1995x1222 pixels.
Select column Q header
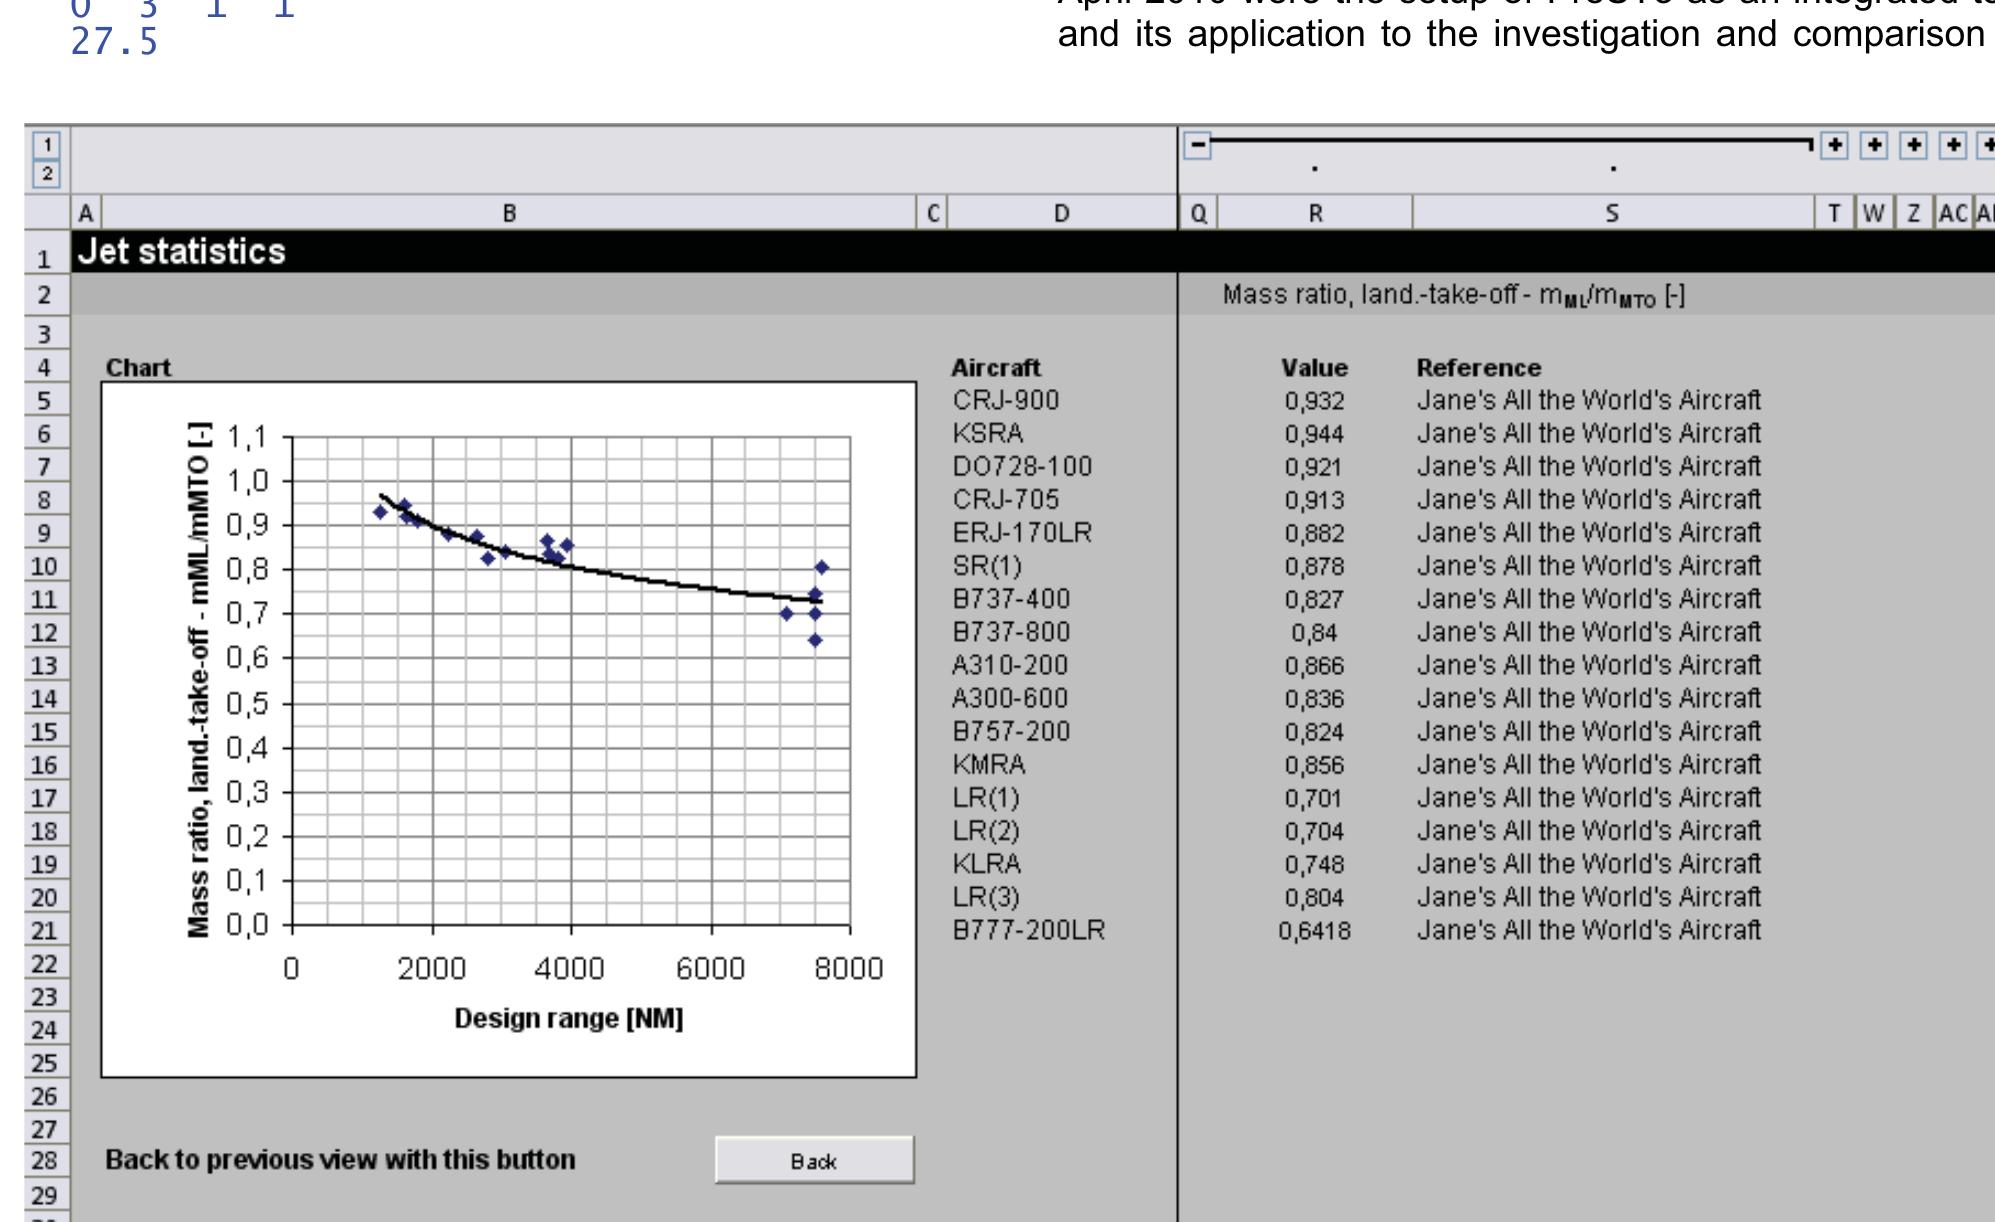click(1199, 213)
